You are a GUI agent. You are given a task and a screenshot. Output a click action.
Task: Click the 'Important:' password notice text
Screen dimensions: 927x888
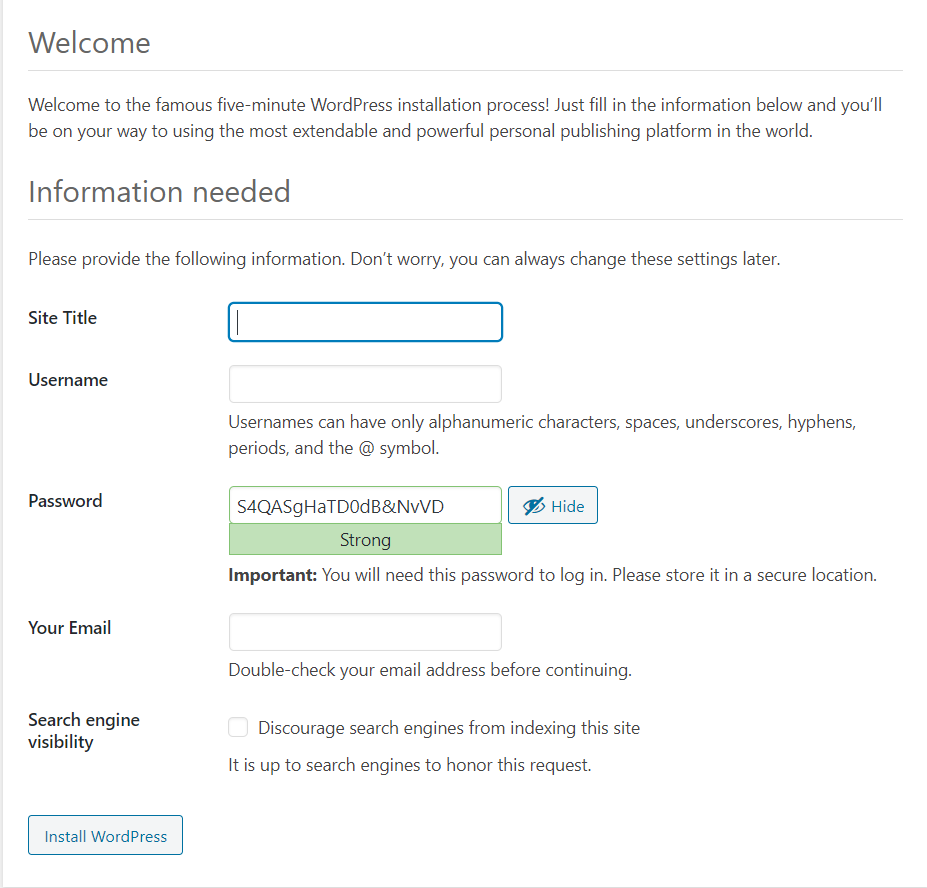552,575
